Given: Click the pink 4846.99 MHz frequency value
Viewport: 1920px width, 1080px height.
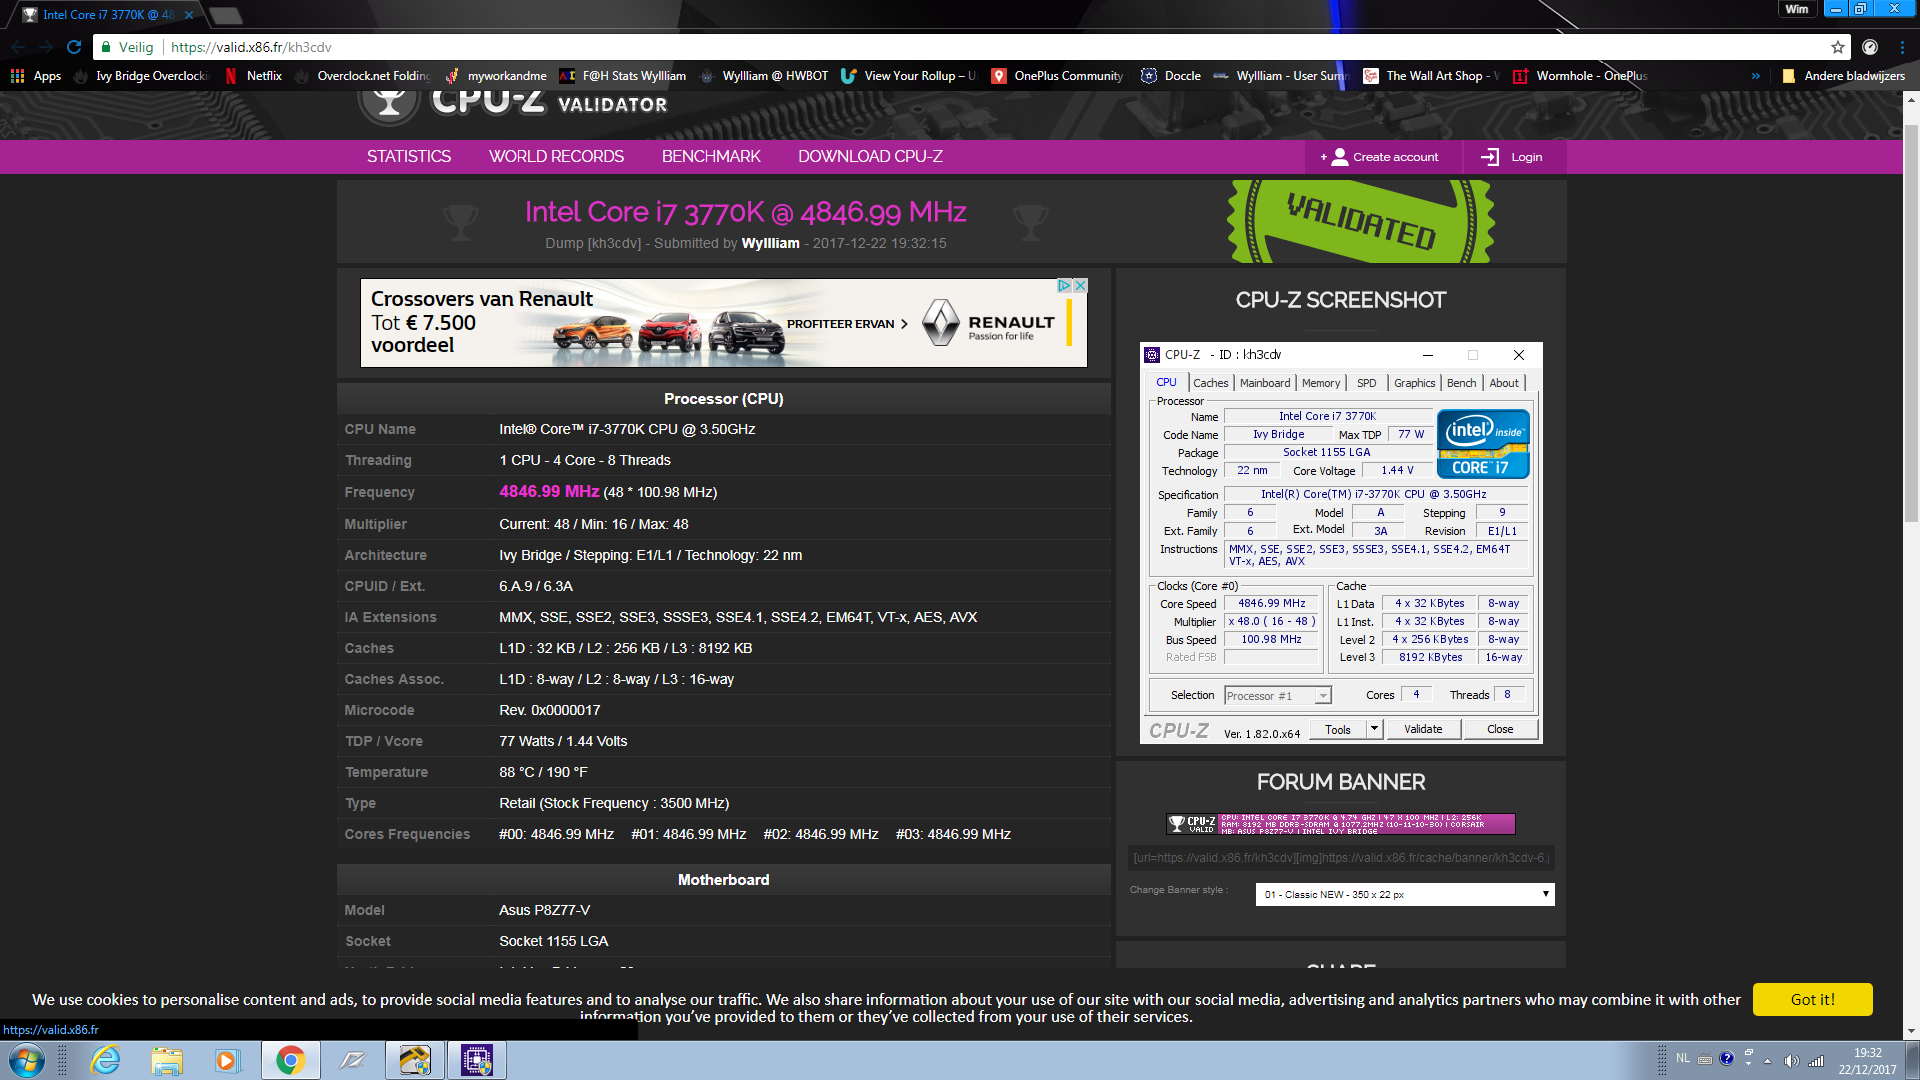Looking at the screenshot, I should coord(549,491).
